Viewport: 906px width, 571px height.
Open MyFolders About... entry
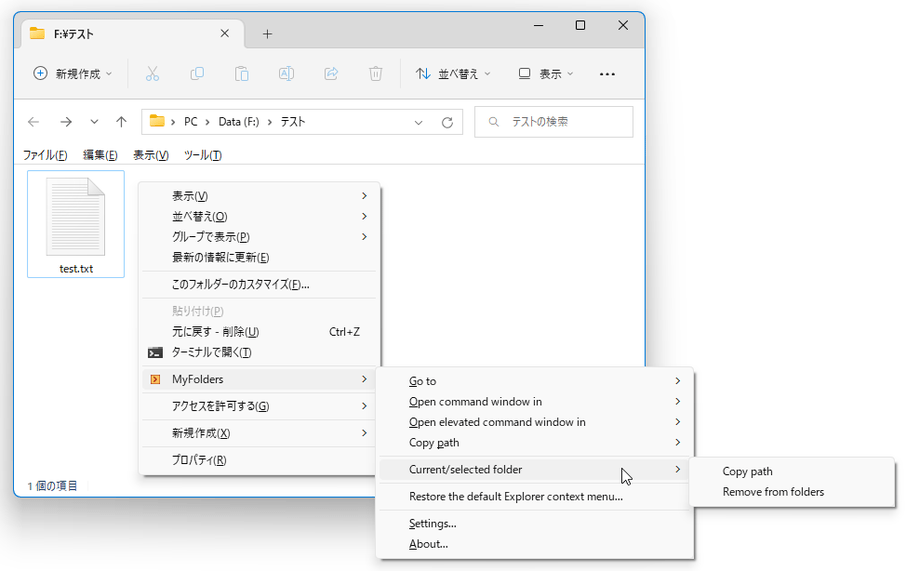[x=535, y=544]
